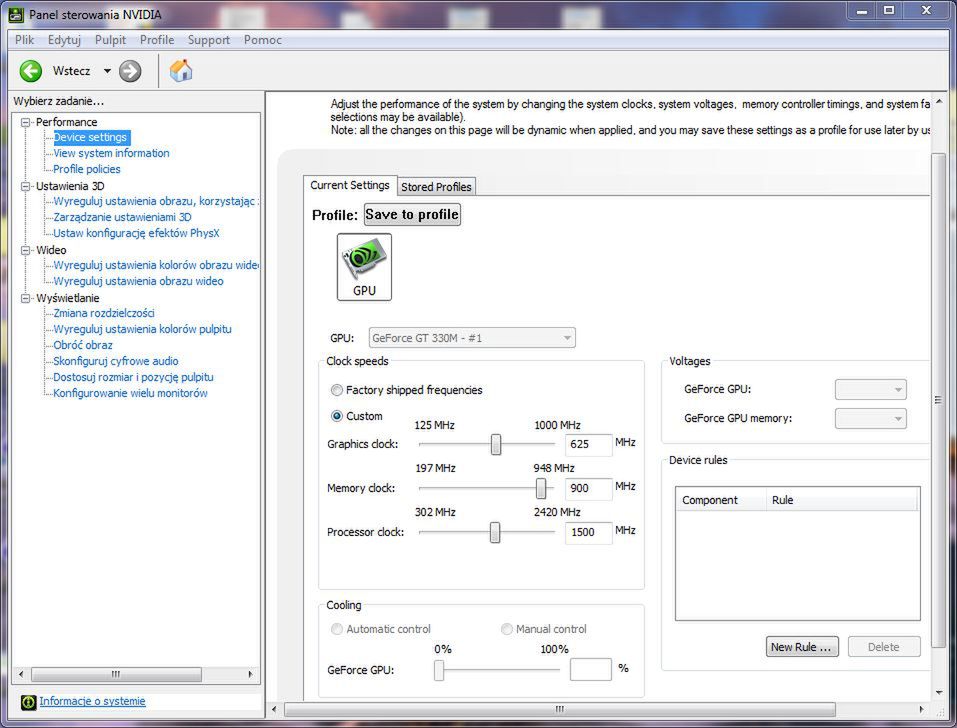Screen dimensions: 957x728
Task: Choose Automatic control cooling option
Action: [336, 629]
